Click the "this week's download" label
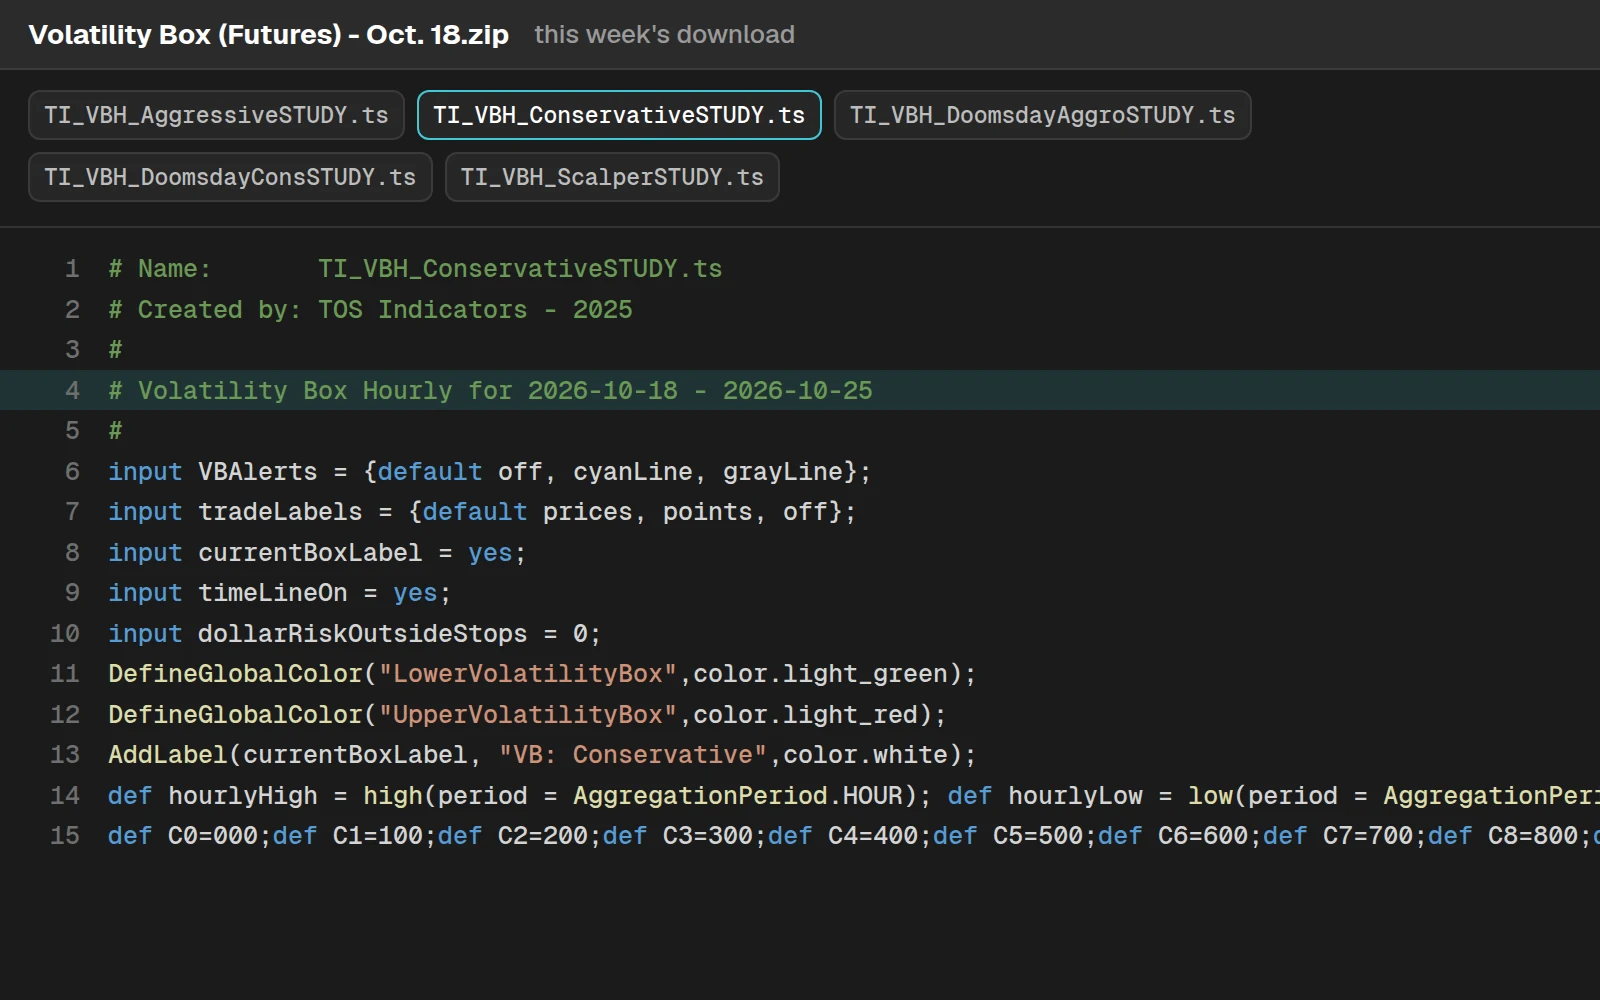Image resolution: width=1600 pixels, height=1000 pixels. pos(664,35)
